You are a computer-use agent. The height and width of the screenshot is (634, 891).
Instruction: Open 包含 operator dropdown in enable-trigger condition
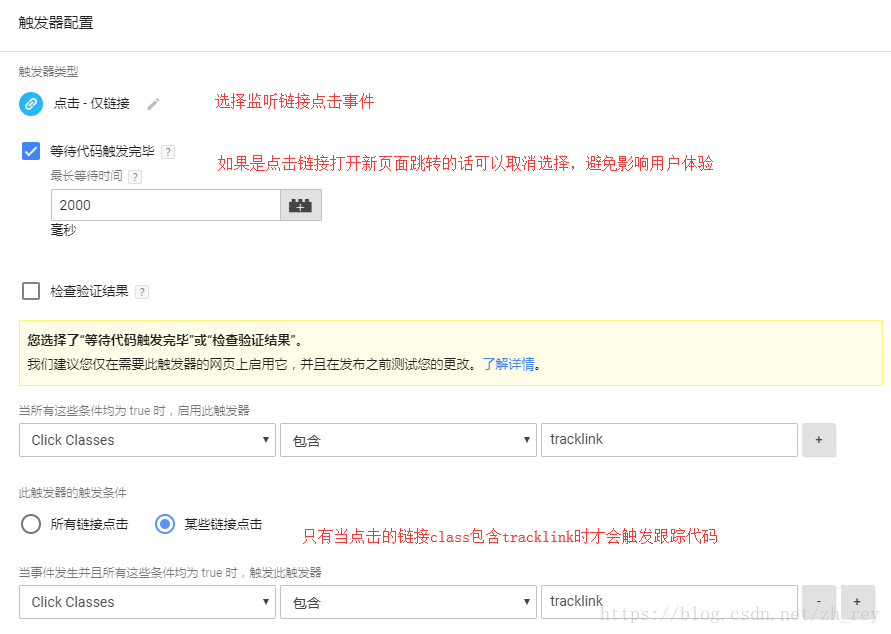(x=408, y=440)
